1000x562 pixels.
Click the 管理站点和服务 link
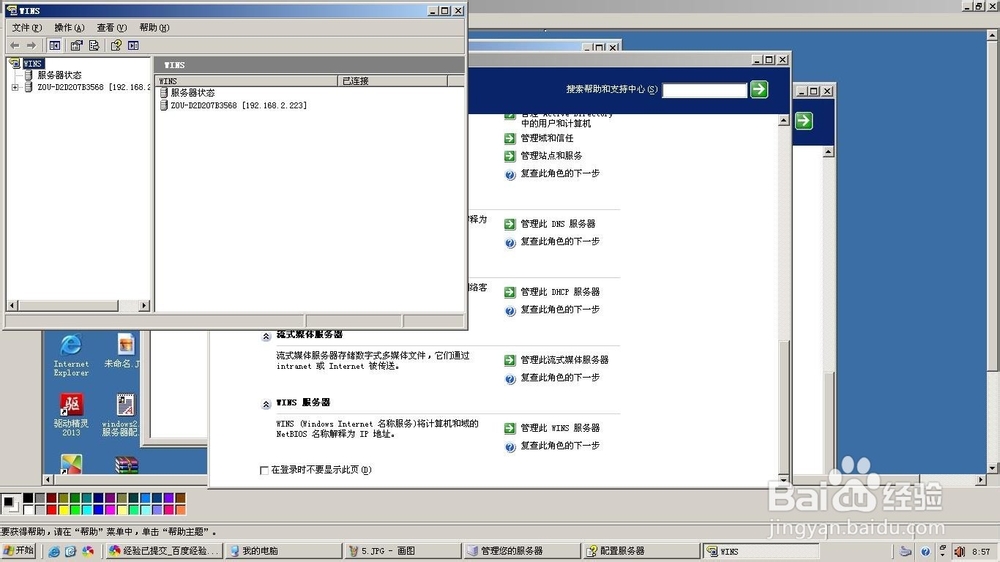click(551, 156)
